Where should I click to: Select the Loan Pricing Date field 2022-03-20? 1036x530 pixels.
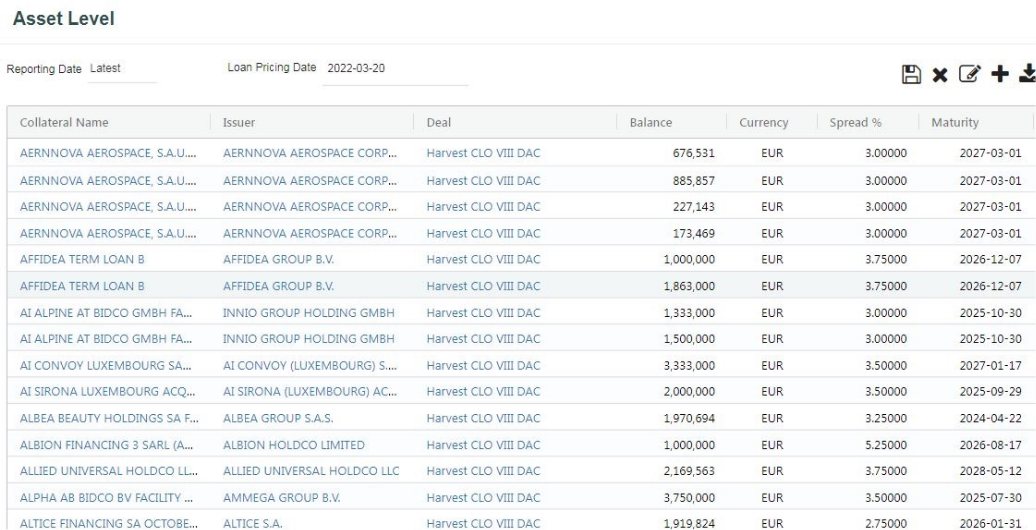pos(395,69)
